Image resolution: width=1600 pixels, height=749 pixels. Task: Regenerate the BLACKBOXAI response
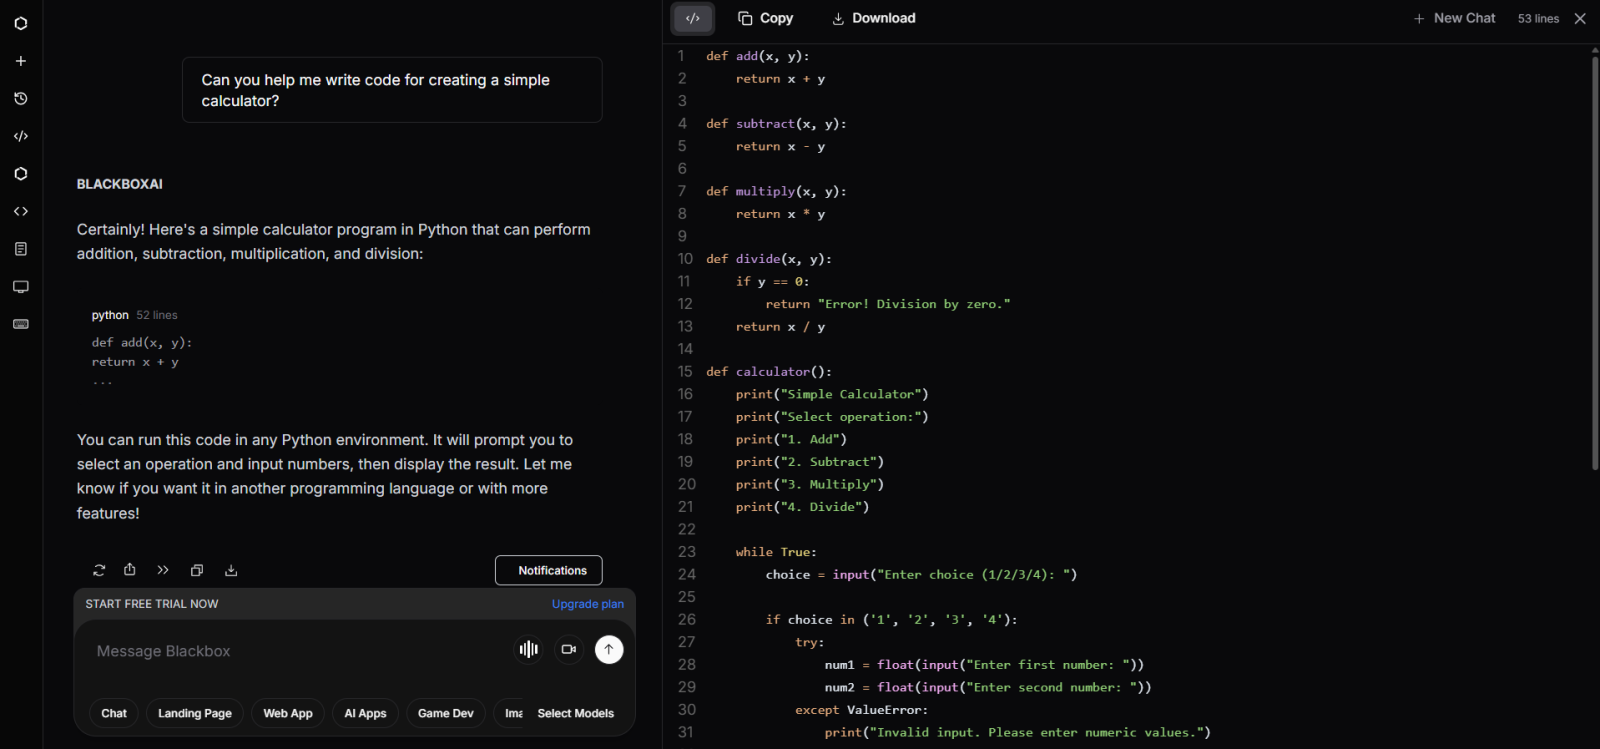pos(99,570)
